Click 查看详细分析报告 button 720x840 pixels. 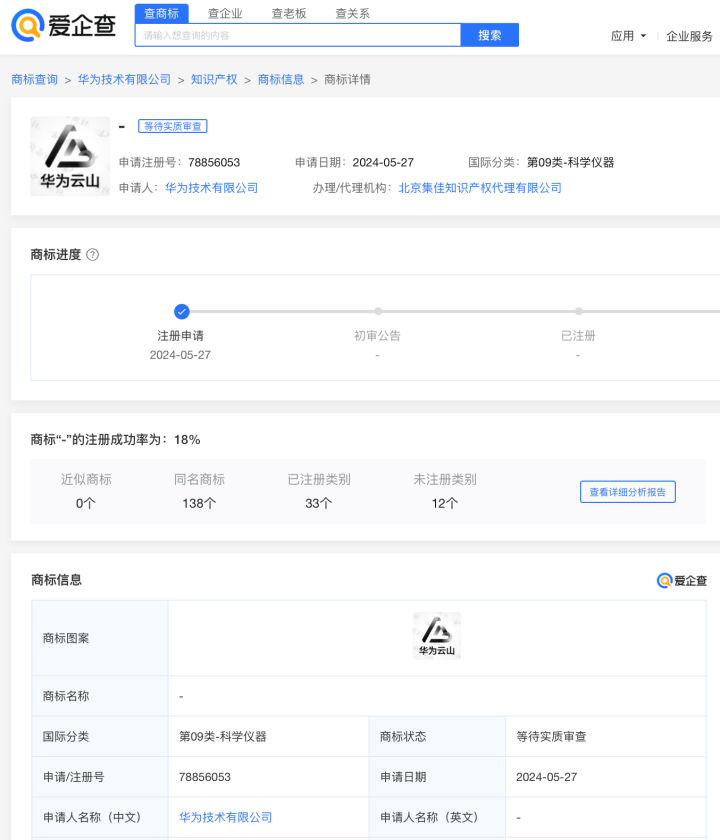627,492
